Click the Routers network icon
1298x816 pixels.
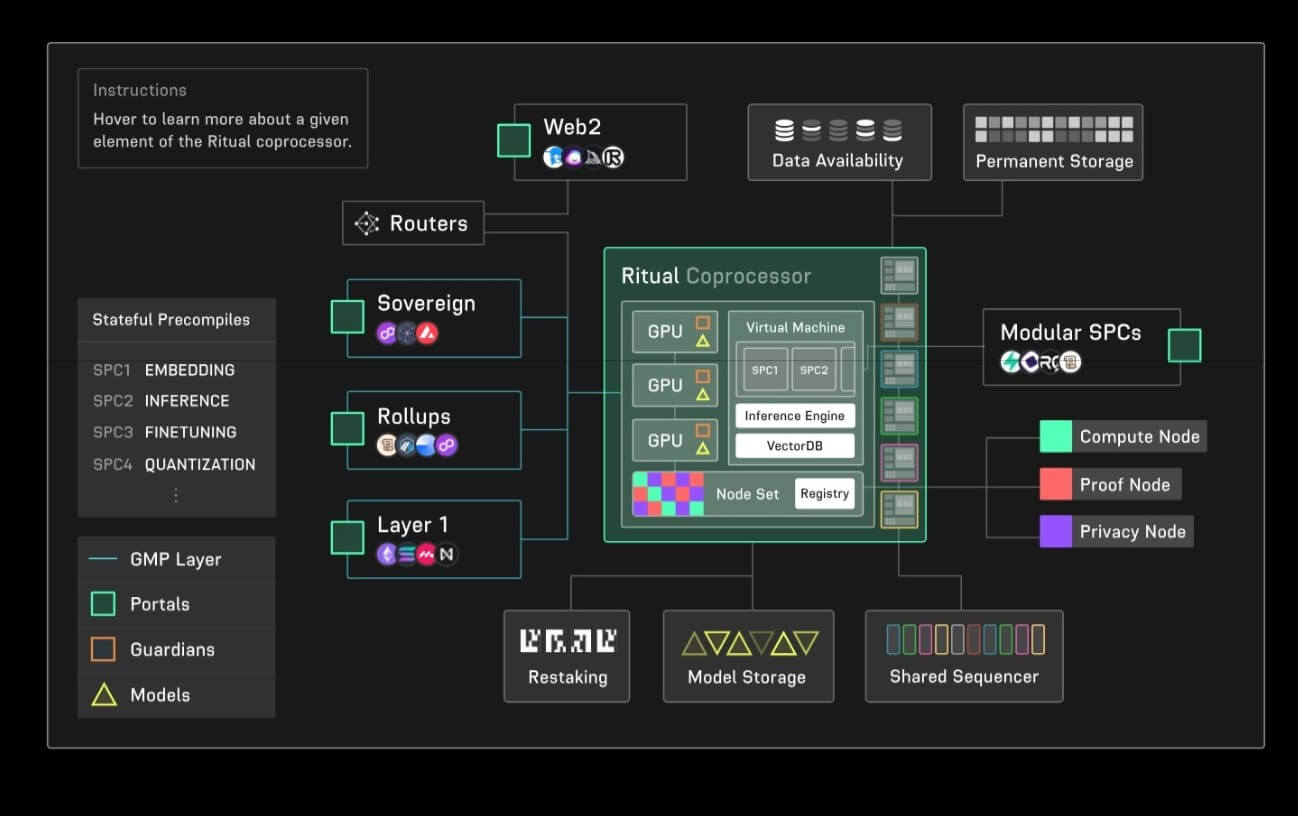367,223
